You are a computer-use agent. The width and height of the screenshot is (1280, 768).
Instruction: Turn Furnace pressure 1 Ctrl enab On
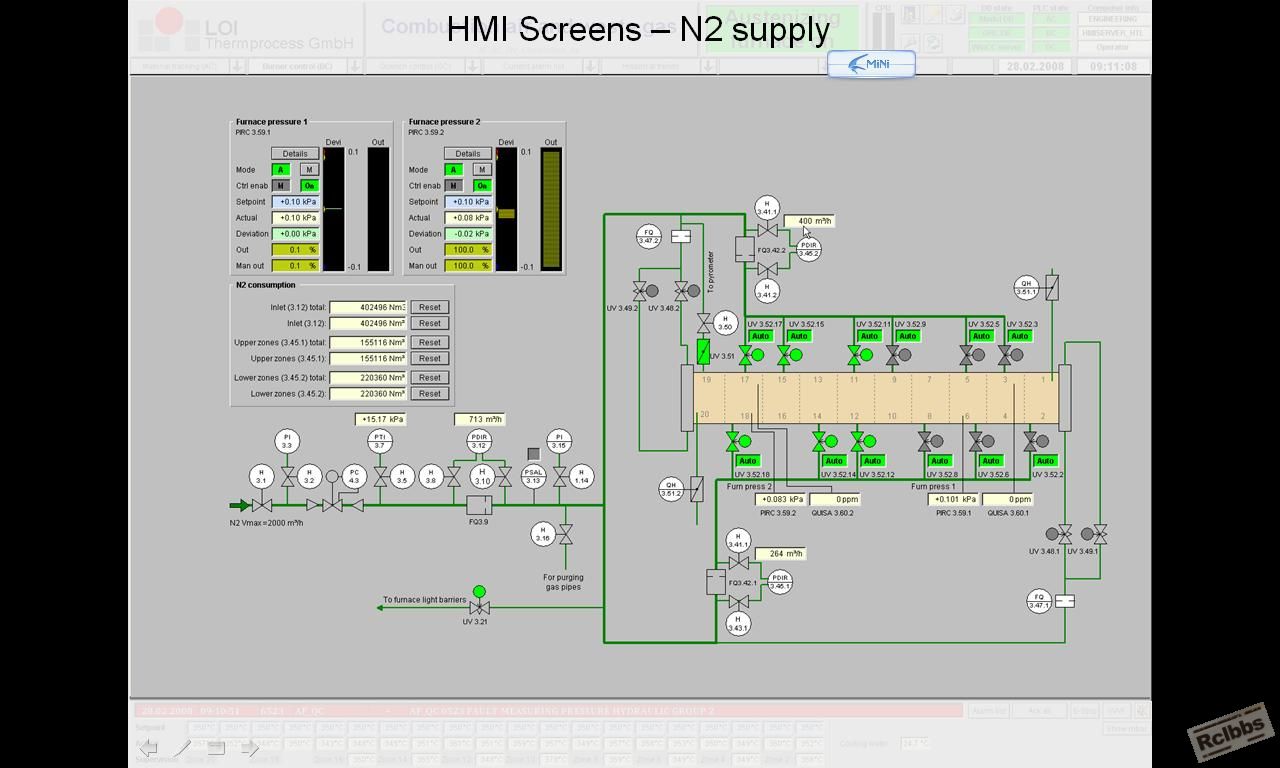[x=310, y=186]
